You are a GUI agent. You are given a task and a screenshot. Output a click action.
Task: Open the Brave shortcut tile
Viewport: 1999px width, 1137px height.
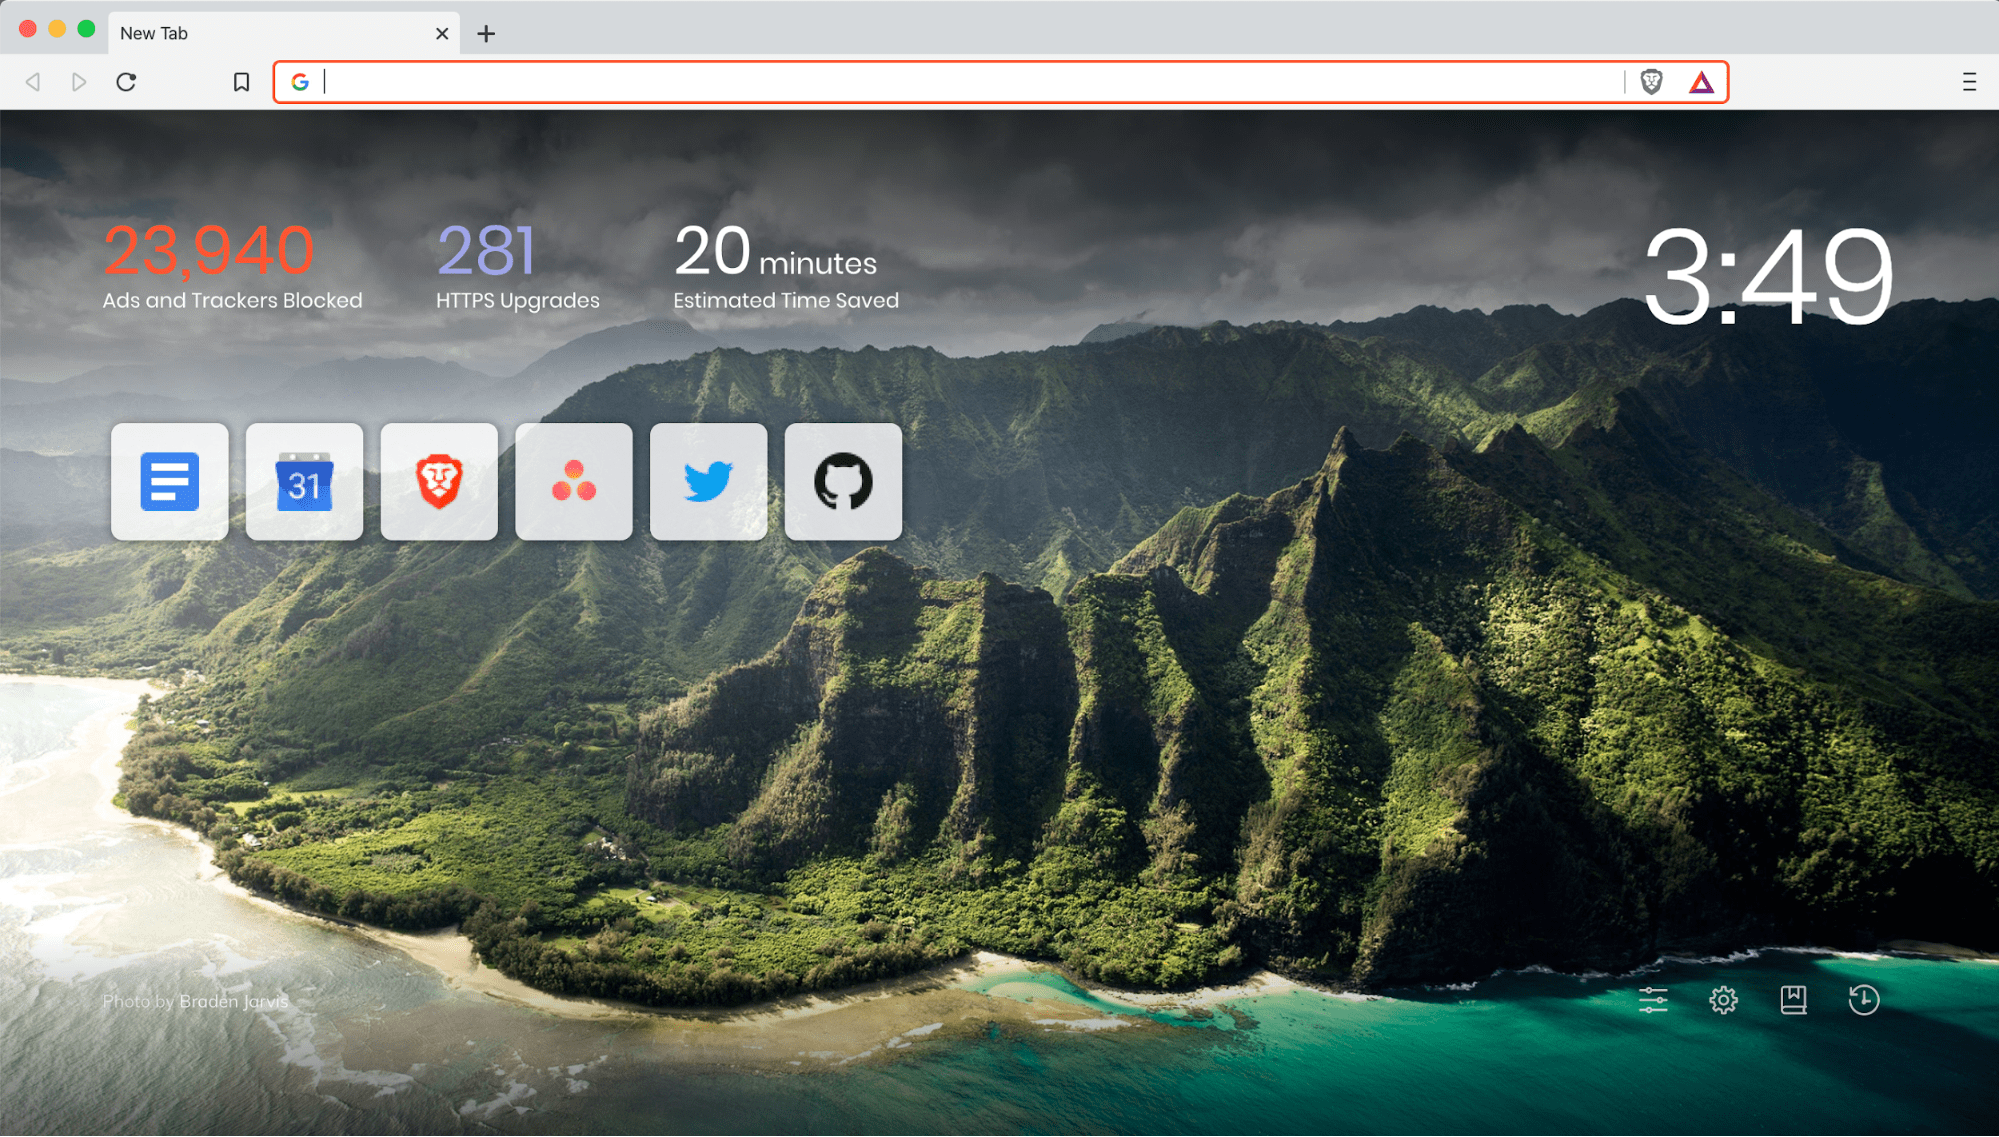[x=439, y=481]
